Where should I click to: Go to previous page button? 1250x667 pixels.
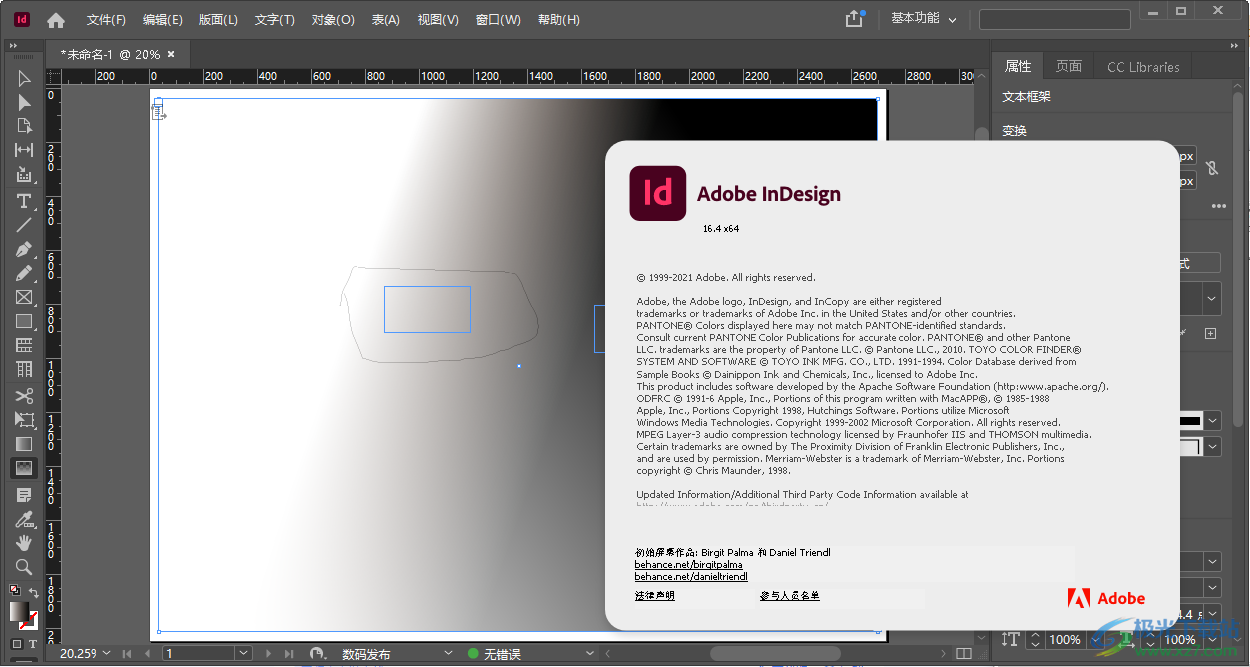(147, 653)
